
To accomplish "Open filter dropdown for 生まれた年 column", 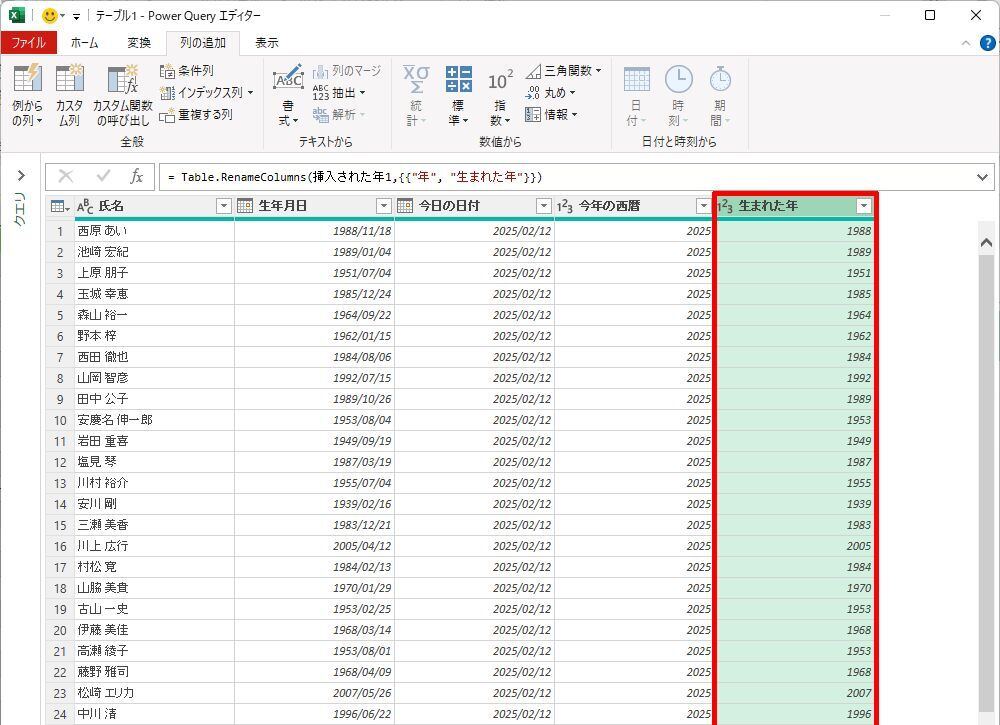I will click(x=863, y=206).
